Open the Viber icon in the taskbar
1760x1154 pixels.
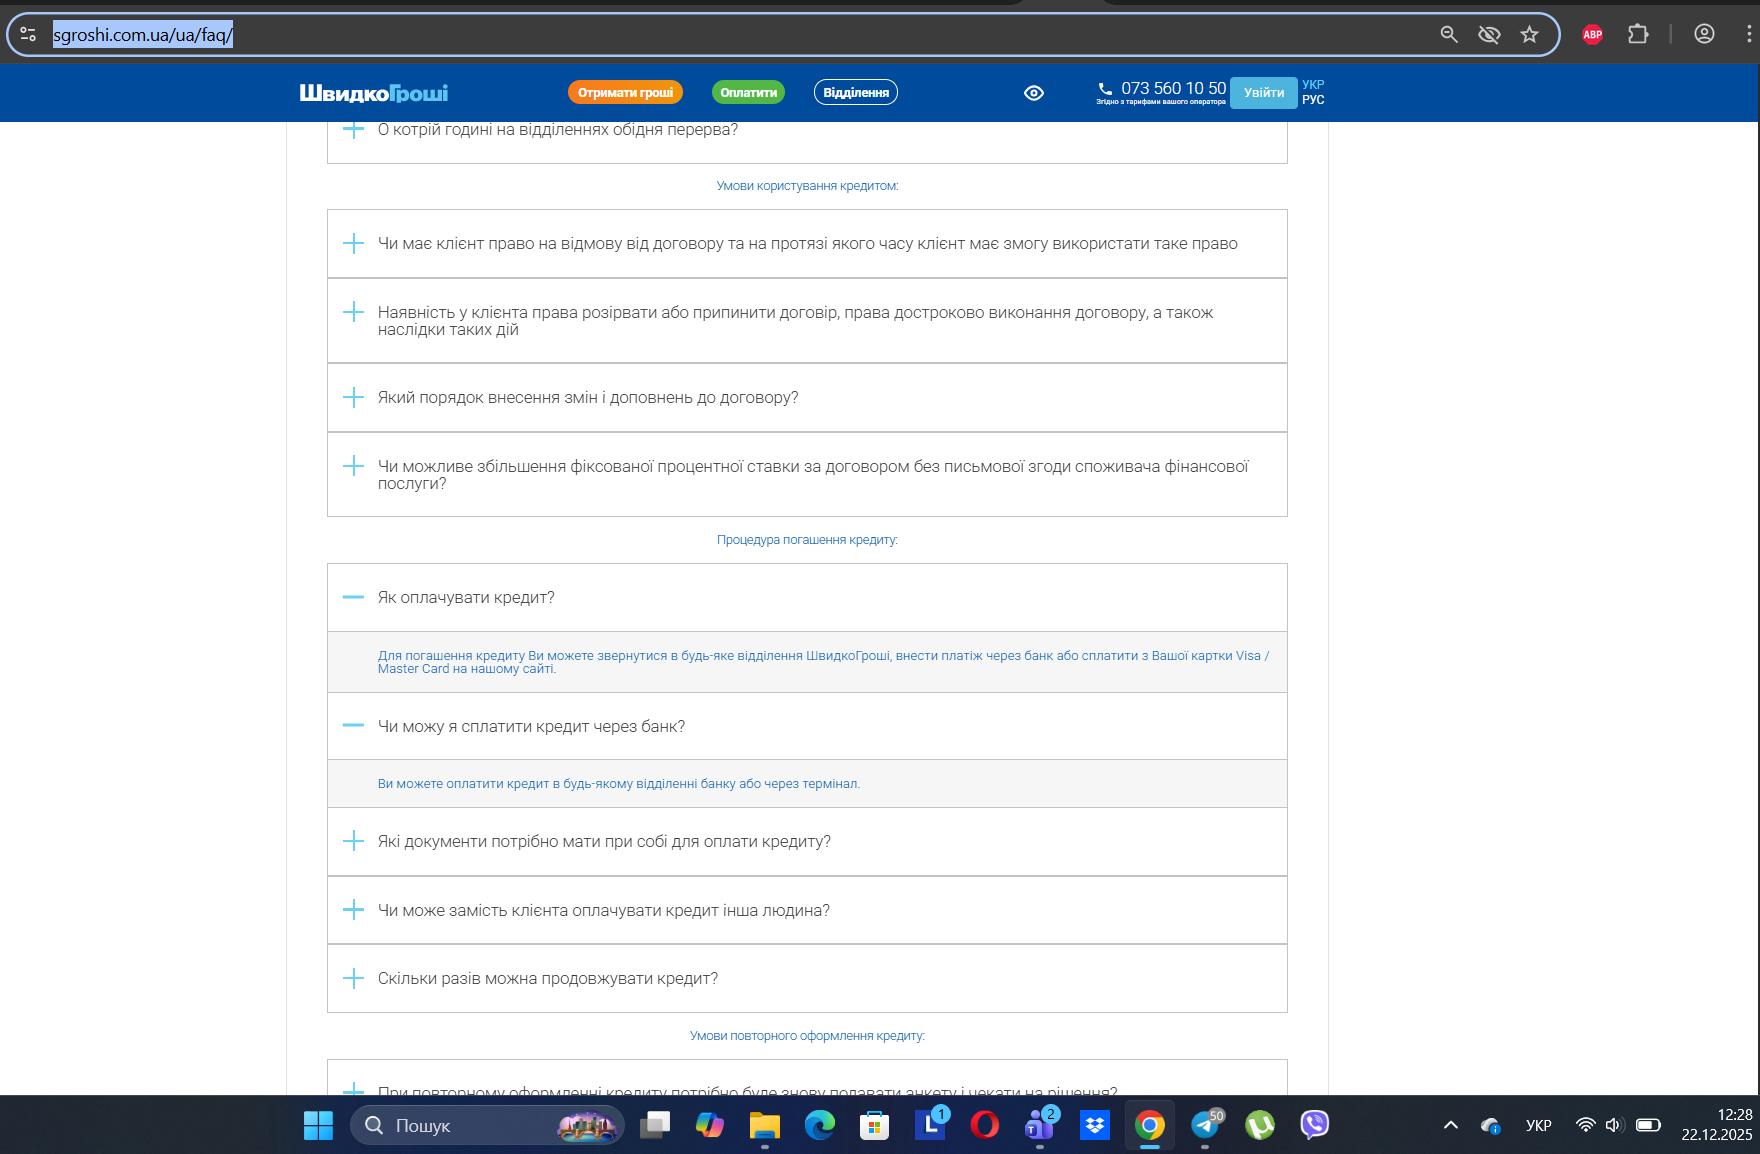tap(1314, 1125)
